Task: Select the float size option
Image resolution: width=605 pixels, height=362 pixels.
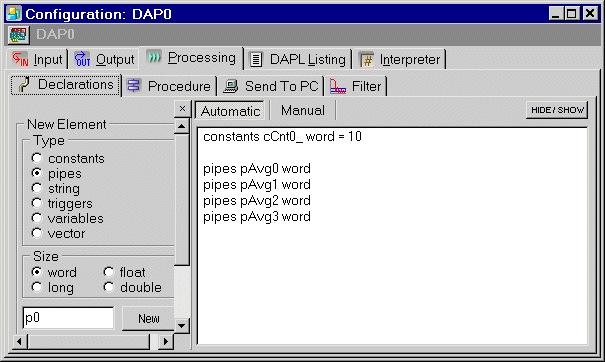Action: [x=109, y=272]
